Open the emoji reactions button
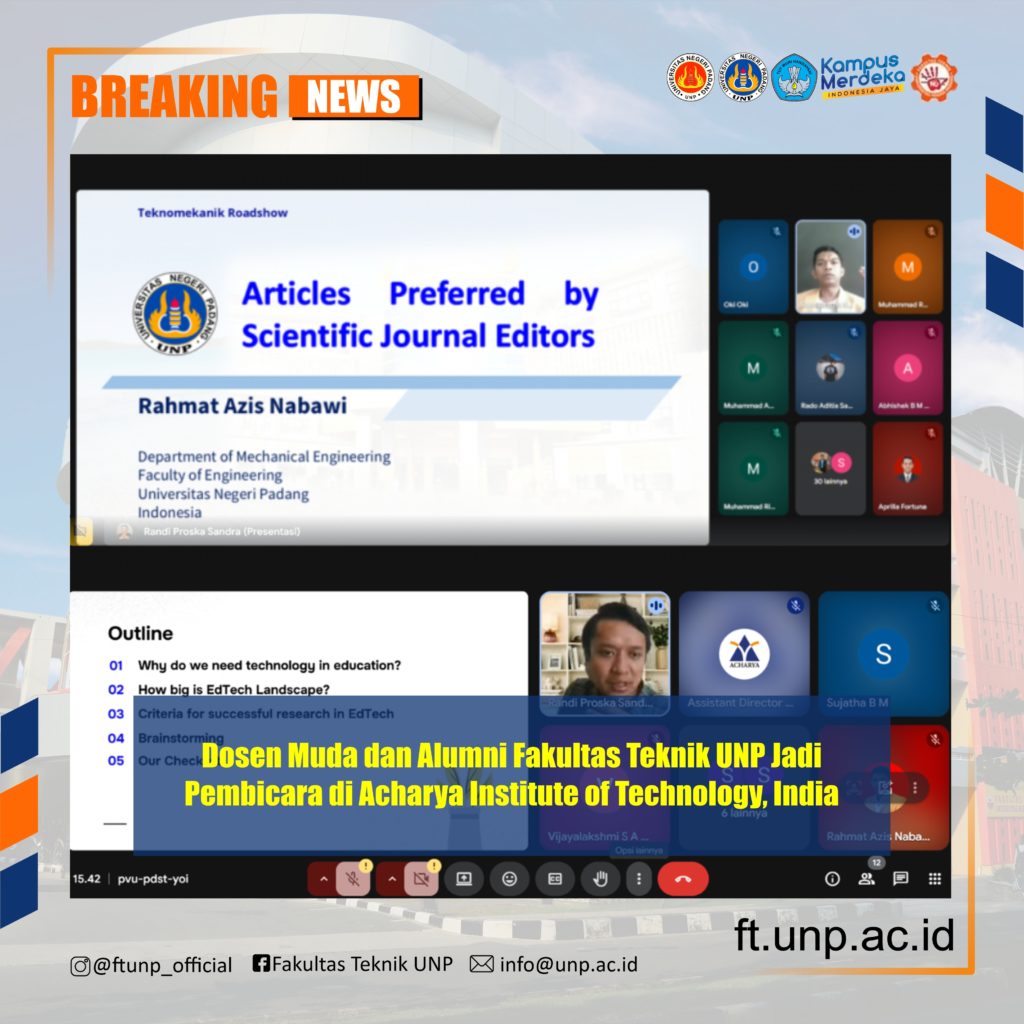Image resolution: width=1024 pixels, height=1024 pixels. click(509, 879)
